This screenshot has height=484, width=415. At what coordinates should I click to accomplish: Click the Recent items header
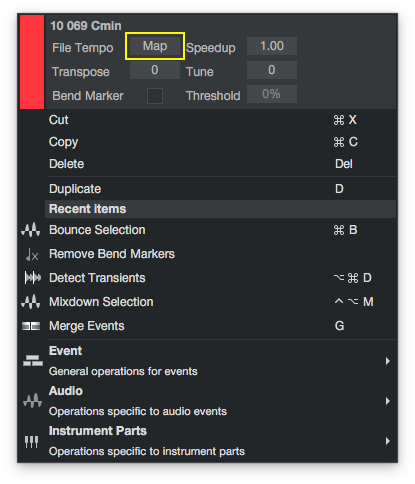click(221, 209)
